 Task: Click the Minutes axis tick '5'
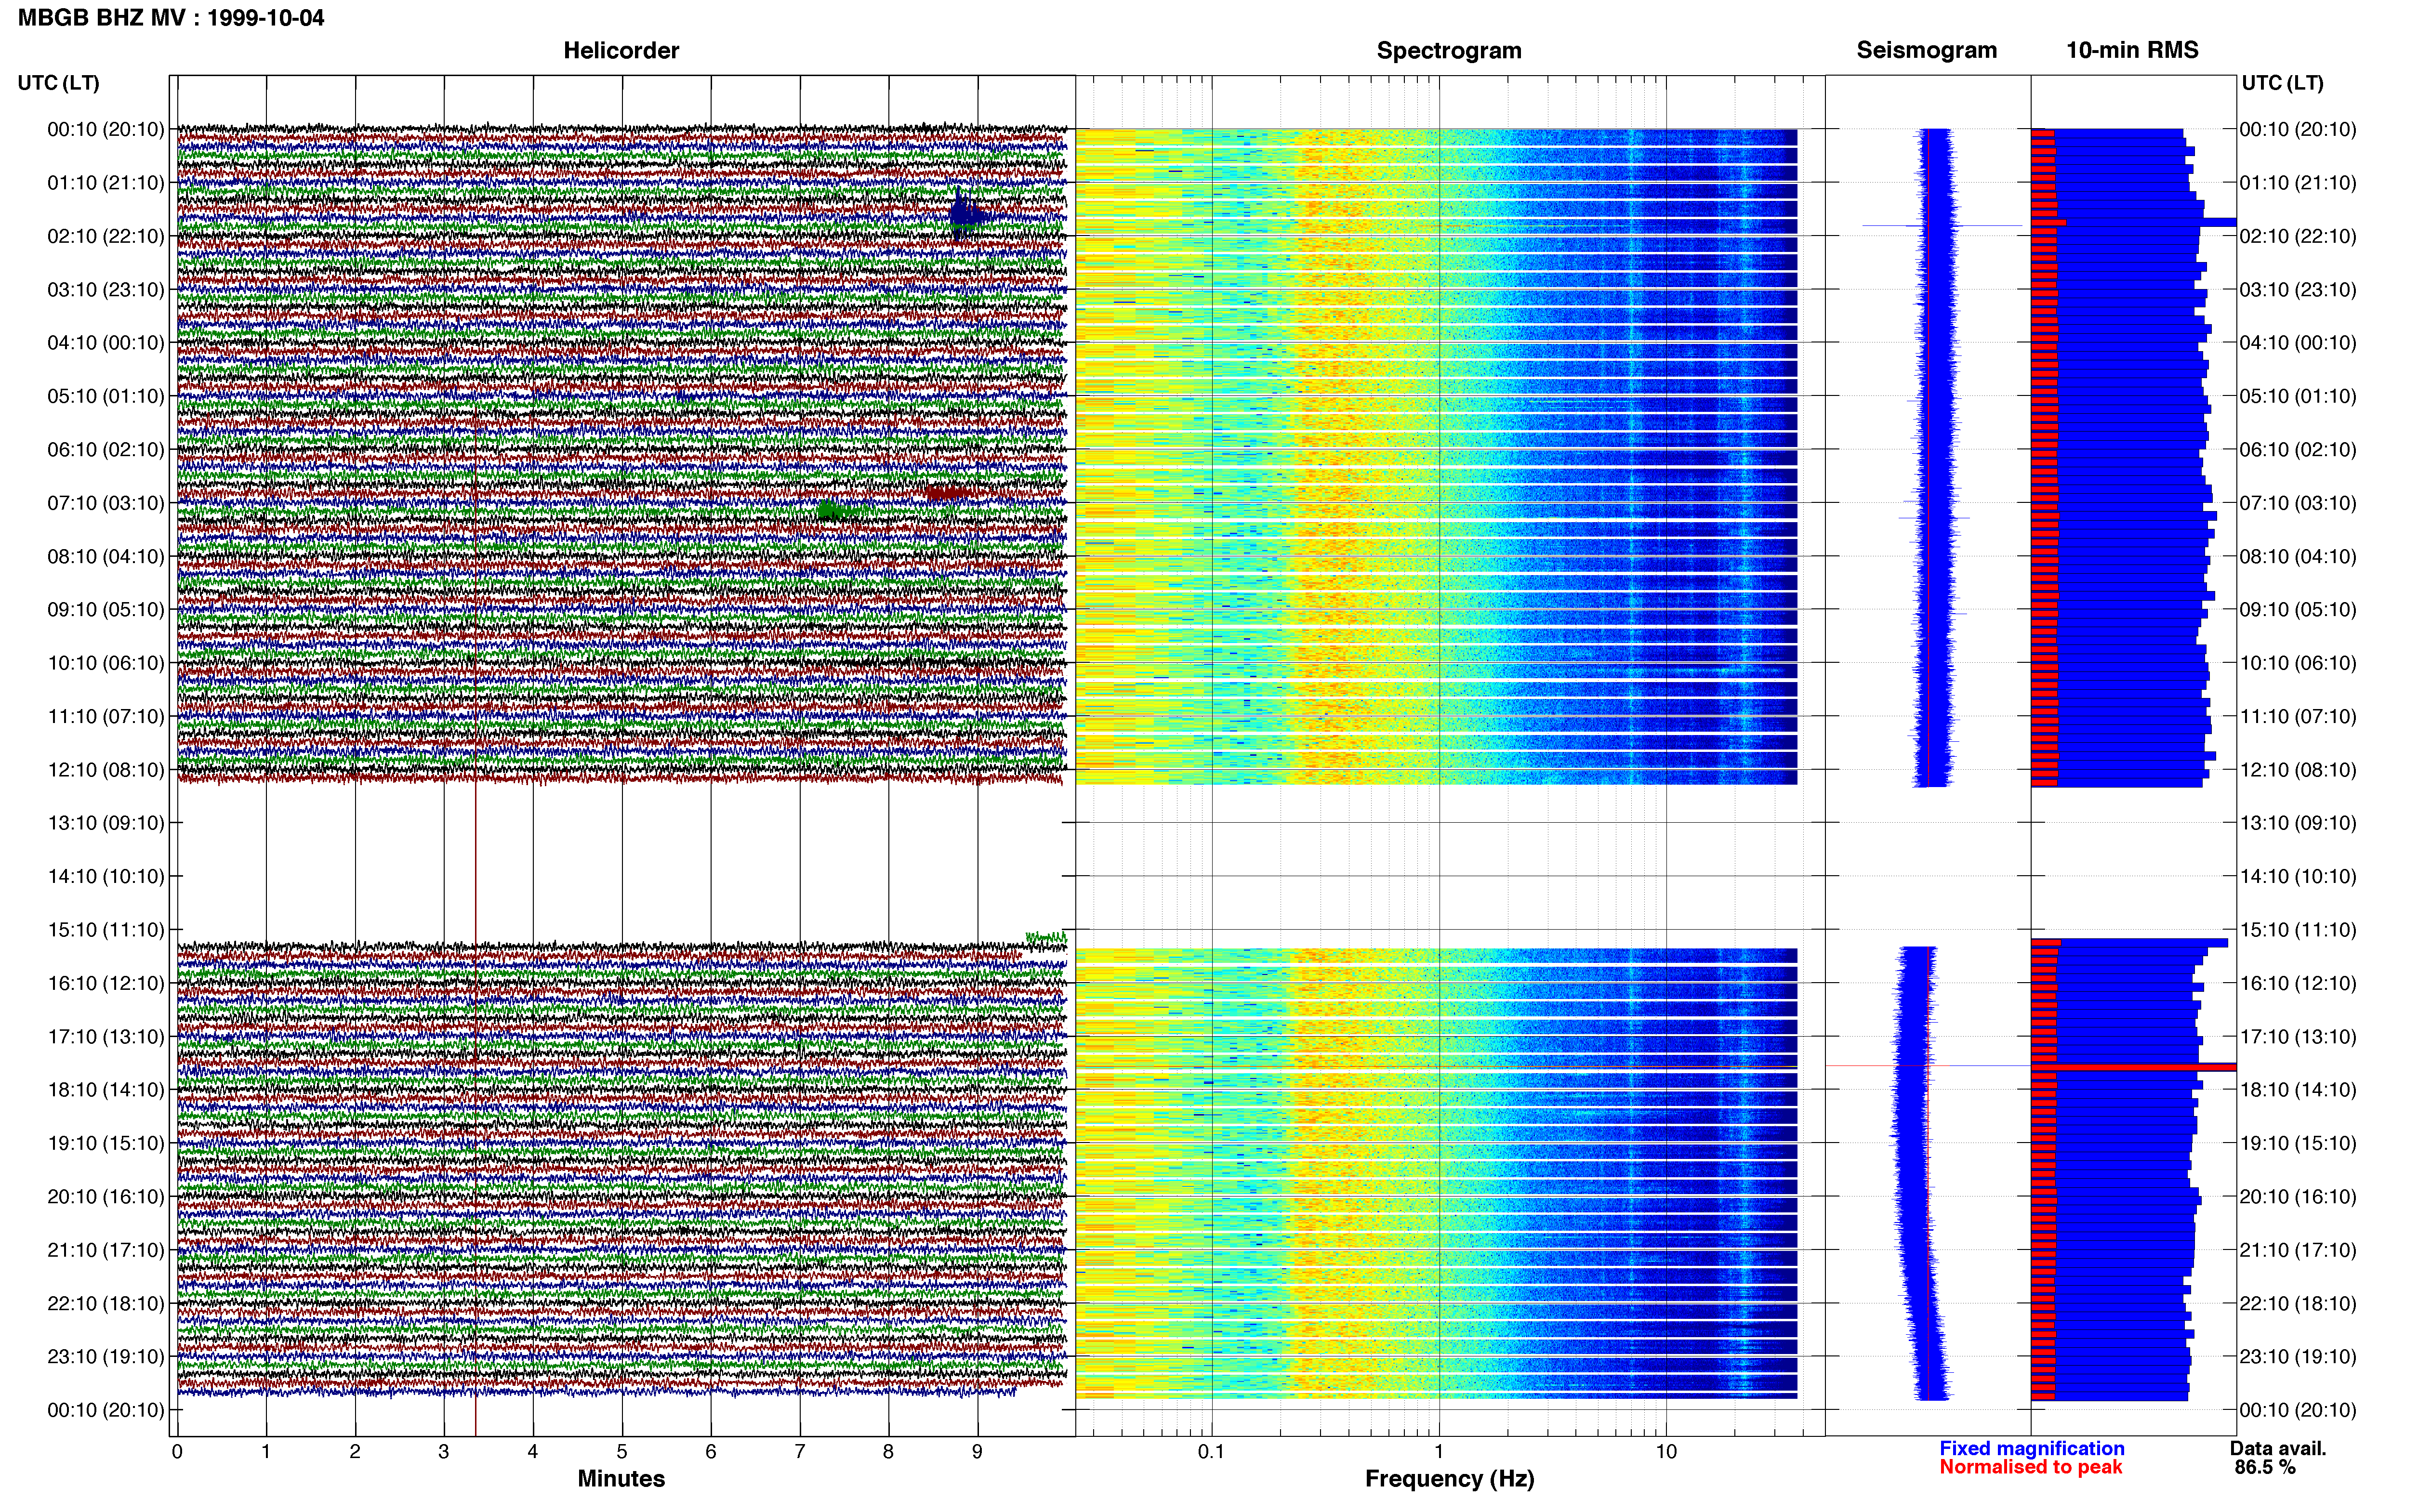[x=622, y=1451]
